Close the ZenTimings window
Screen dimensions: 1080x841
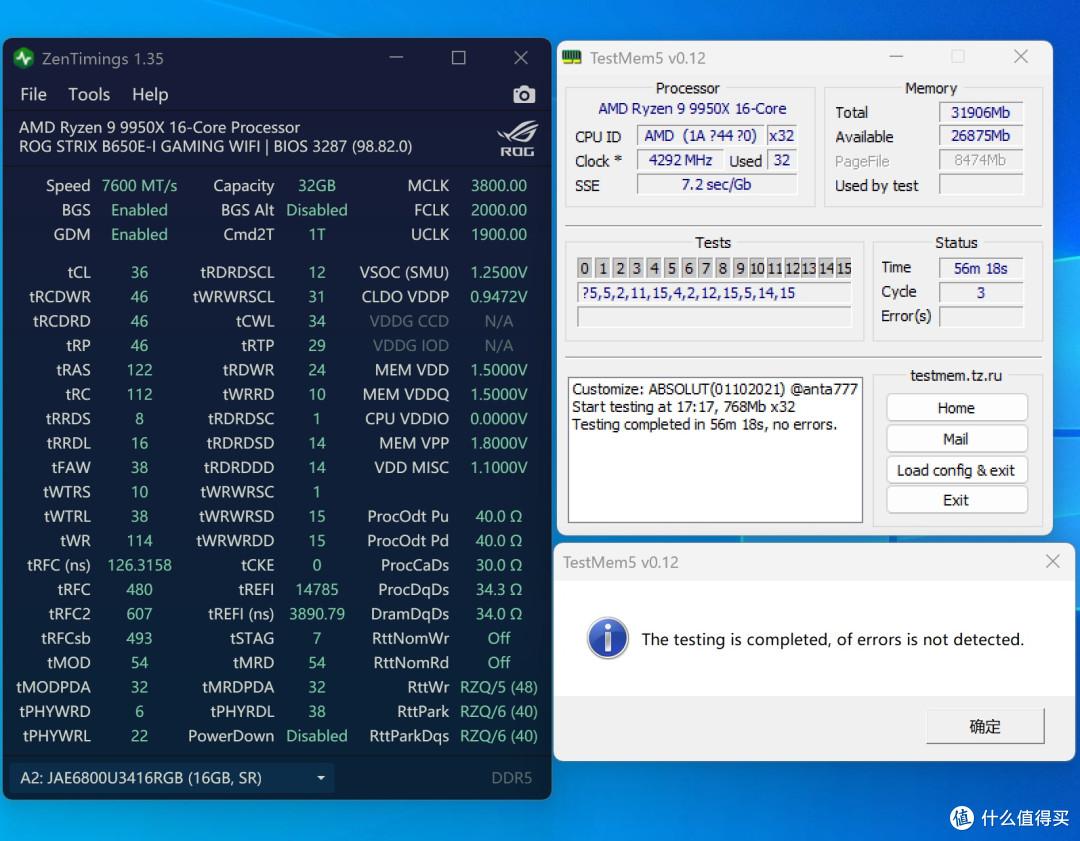click(x=521, y=57)
